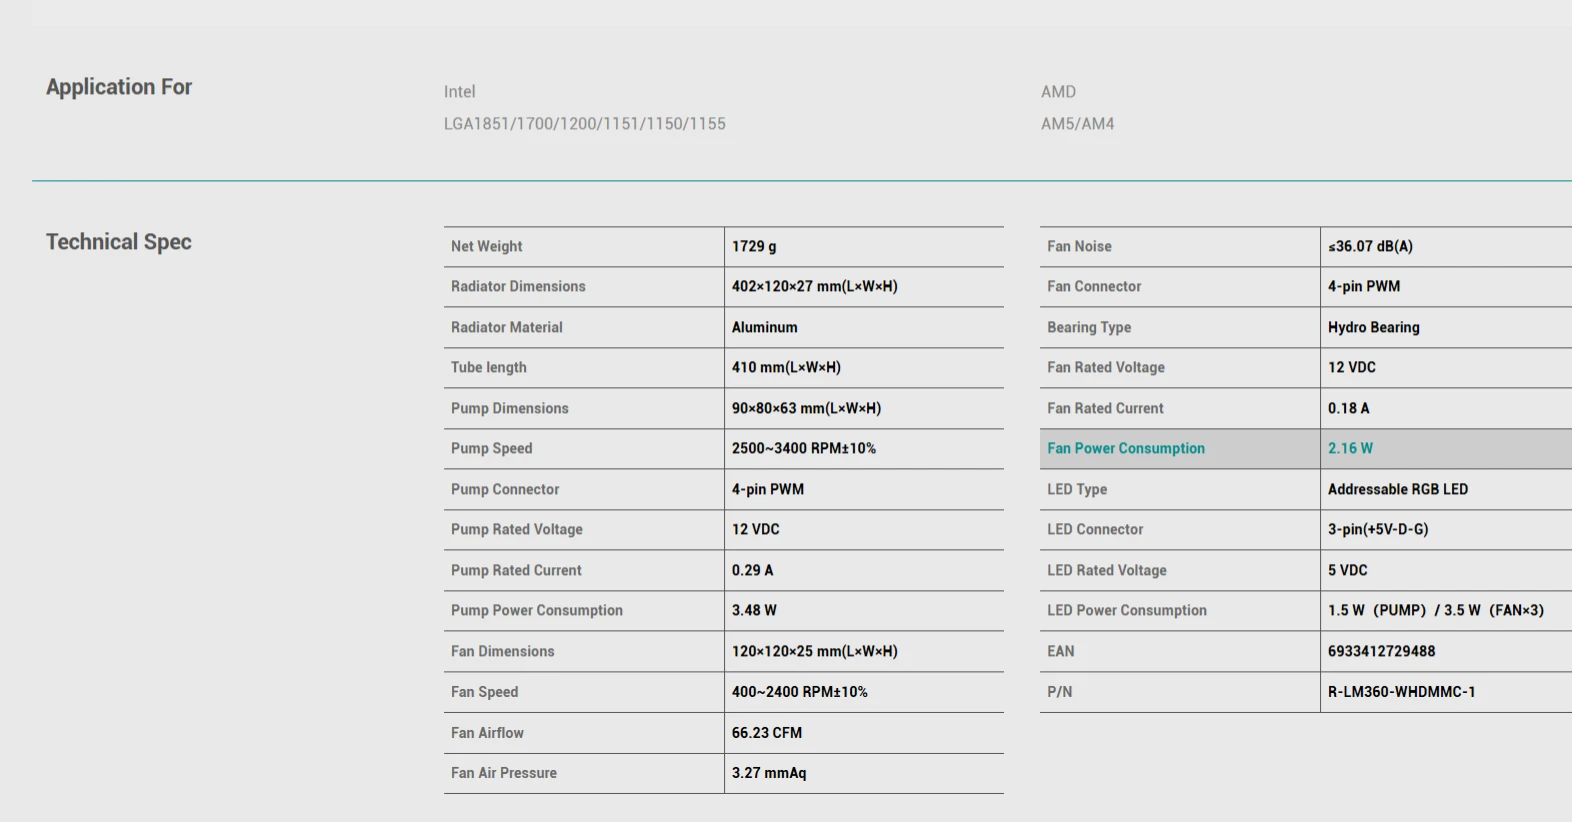Click the 'Pump Rated Current' label
This screenshot has height=822, width=1572.
tap(516, 570)
